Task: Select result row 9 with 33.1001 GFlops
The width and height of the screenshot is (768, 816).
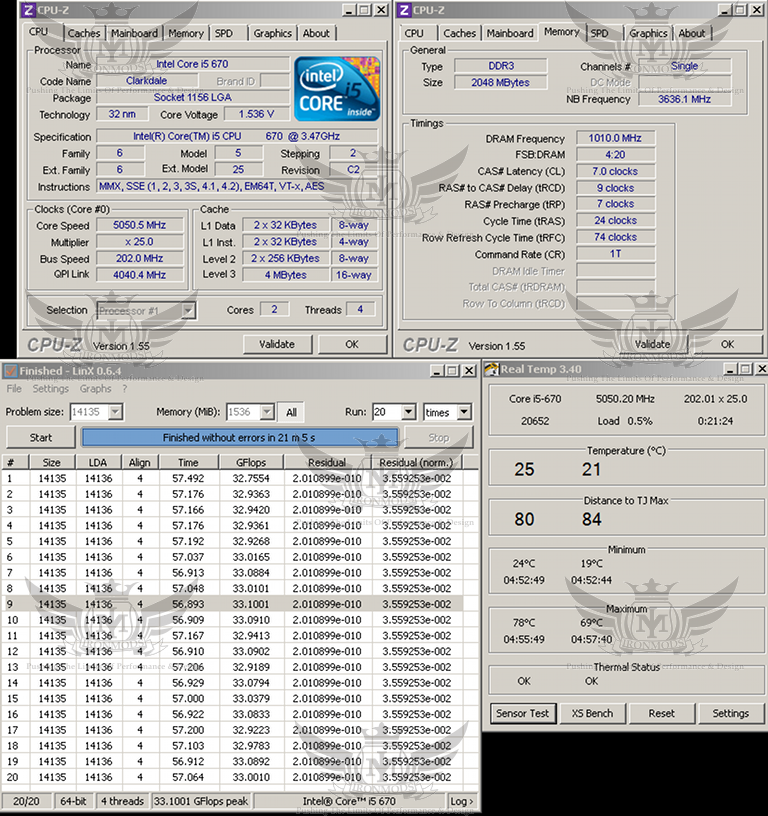Action: [x=232, y=604]
